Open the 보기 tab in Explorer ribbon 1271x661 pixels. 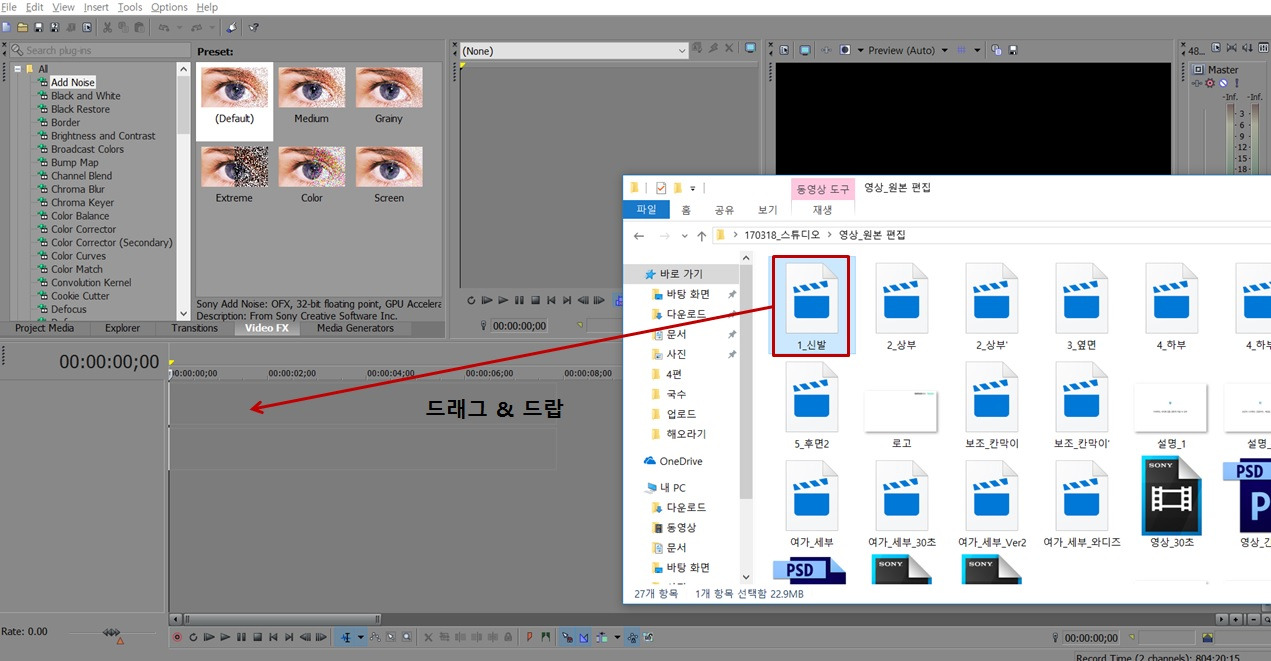click(x=767, y=210)
